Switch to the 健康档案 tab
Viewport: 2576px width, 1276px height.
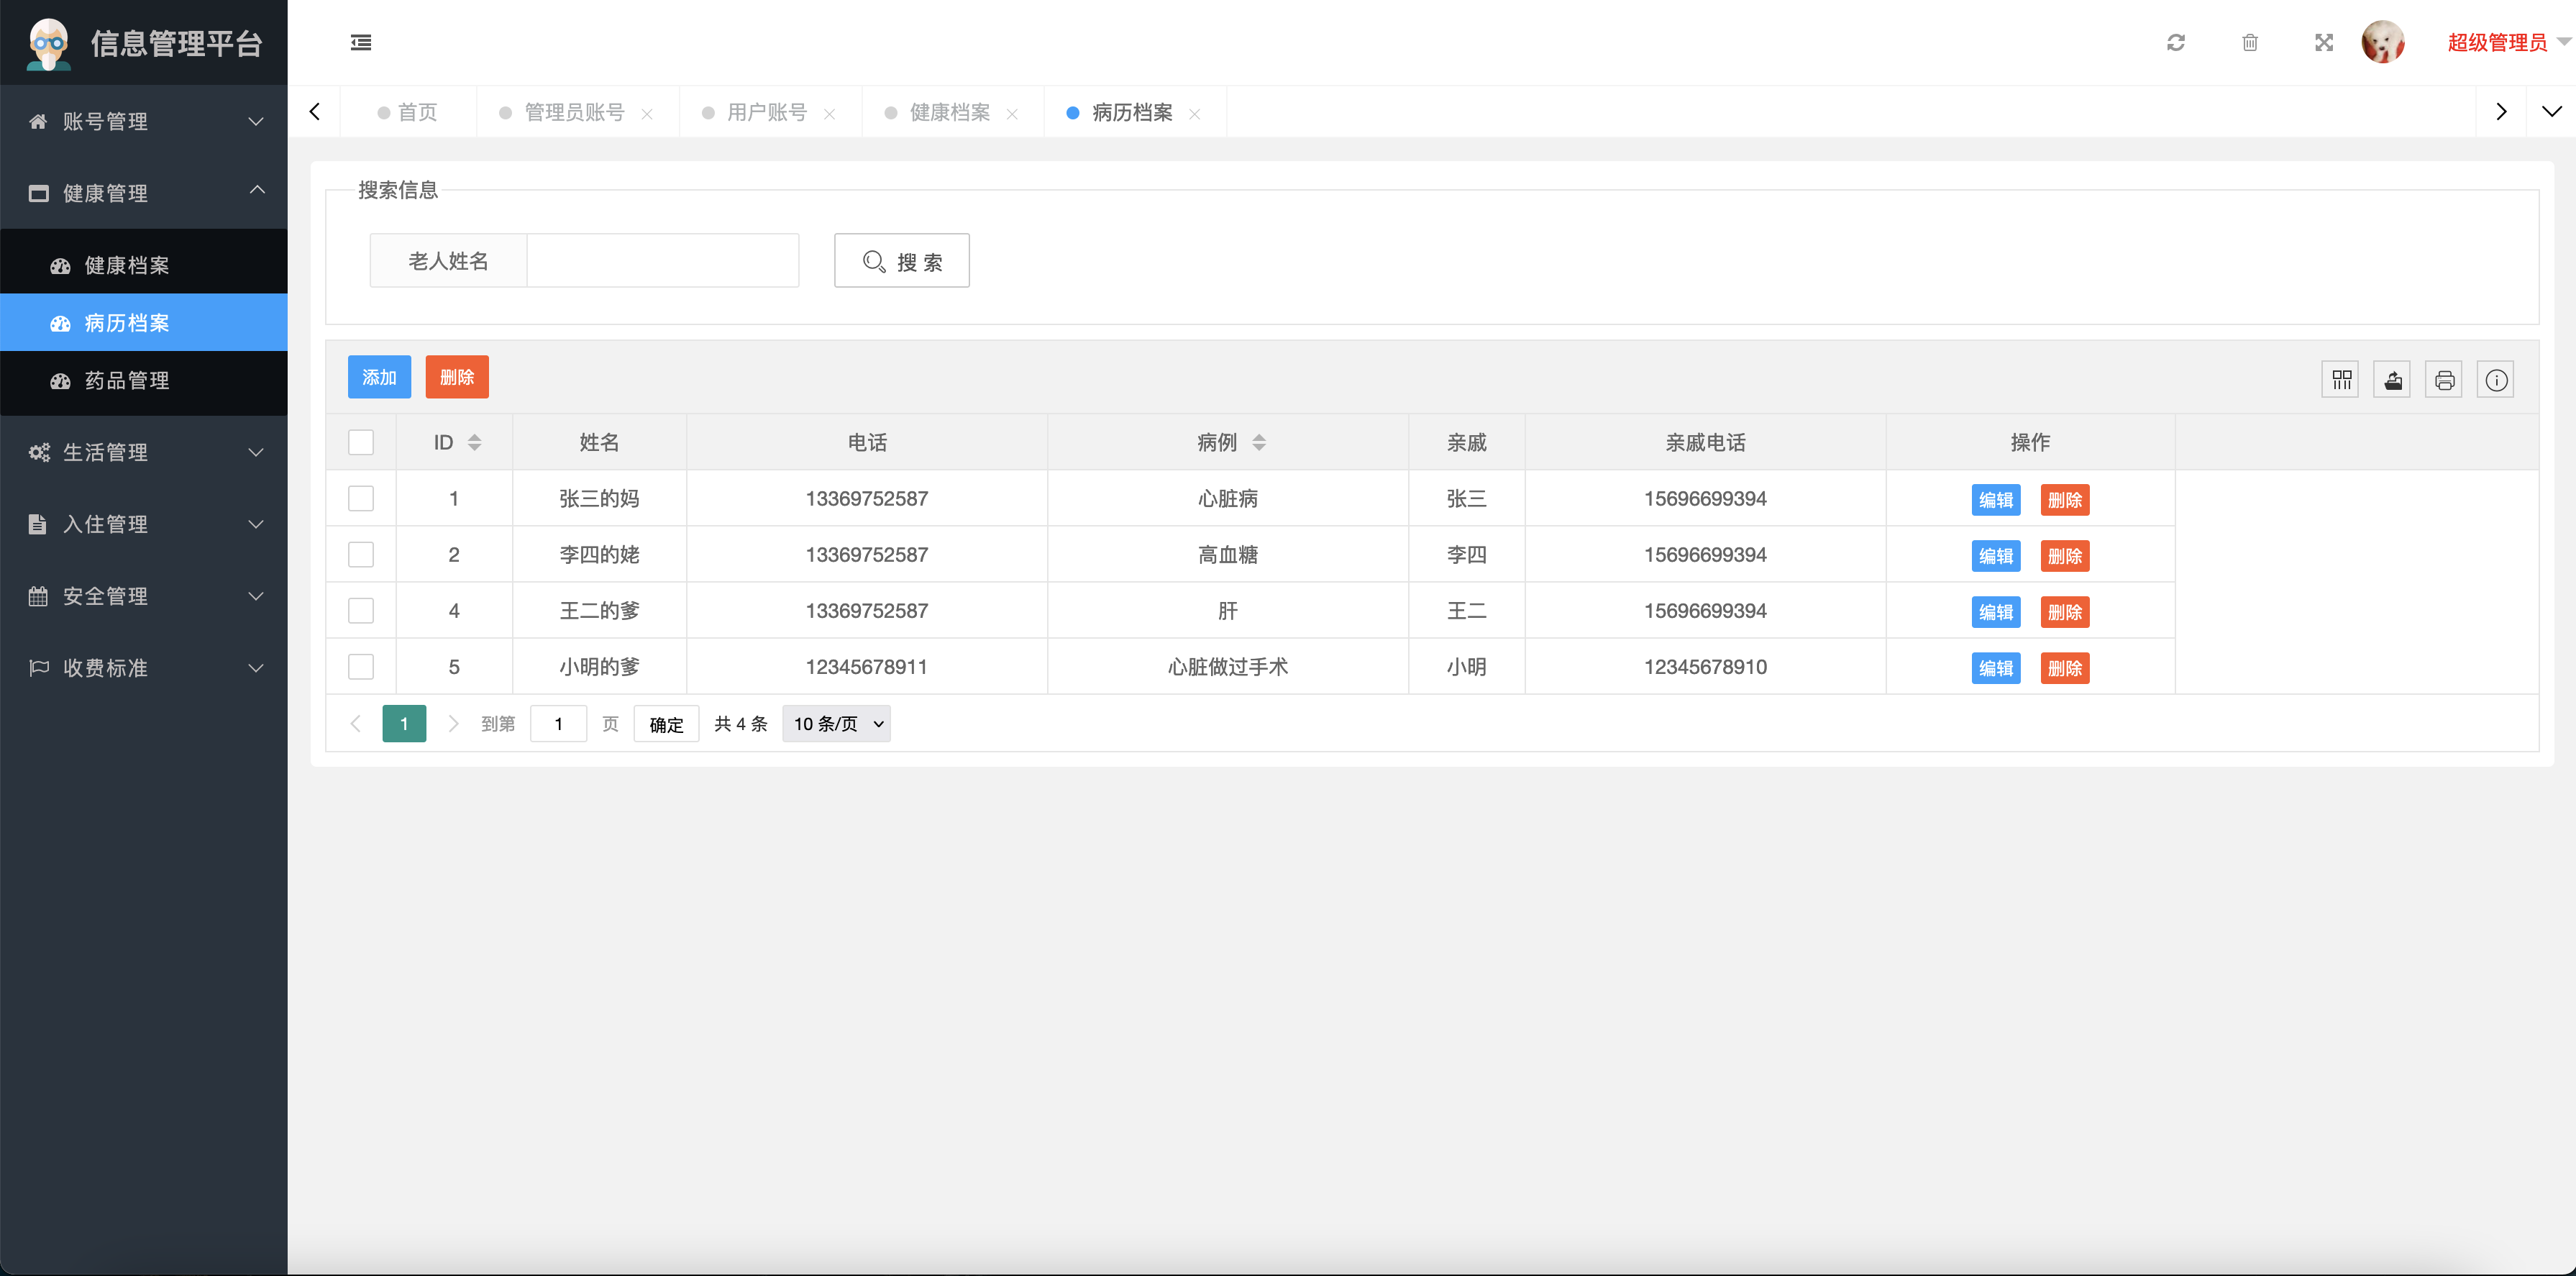tap(949, 112)
